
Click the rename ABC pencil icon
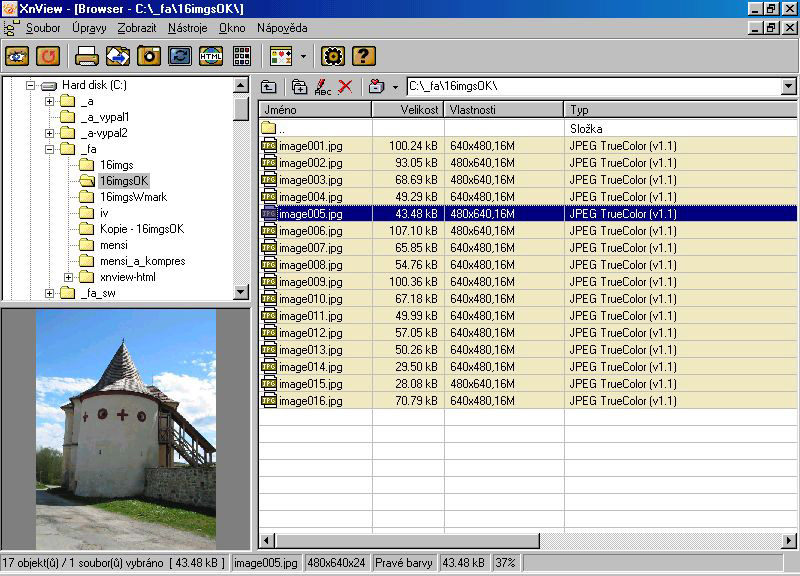pyautogui.click(x=322, y=87)
